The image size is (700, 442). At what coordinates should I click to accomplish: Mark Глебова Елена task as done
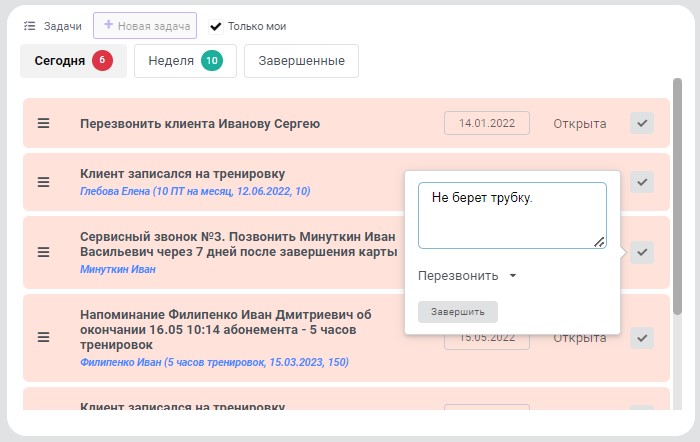click(642, 182)
